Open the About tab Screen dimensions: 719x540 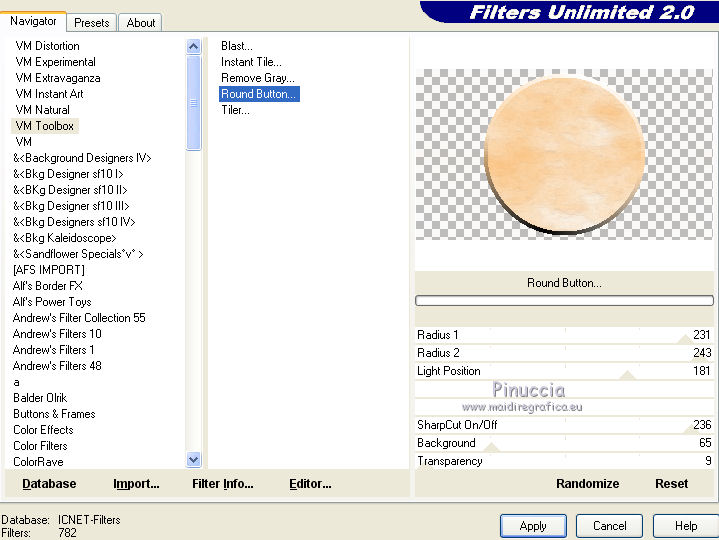pos(141,22)
